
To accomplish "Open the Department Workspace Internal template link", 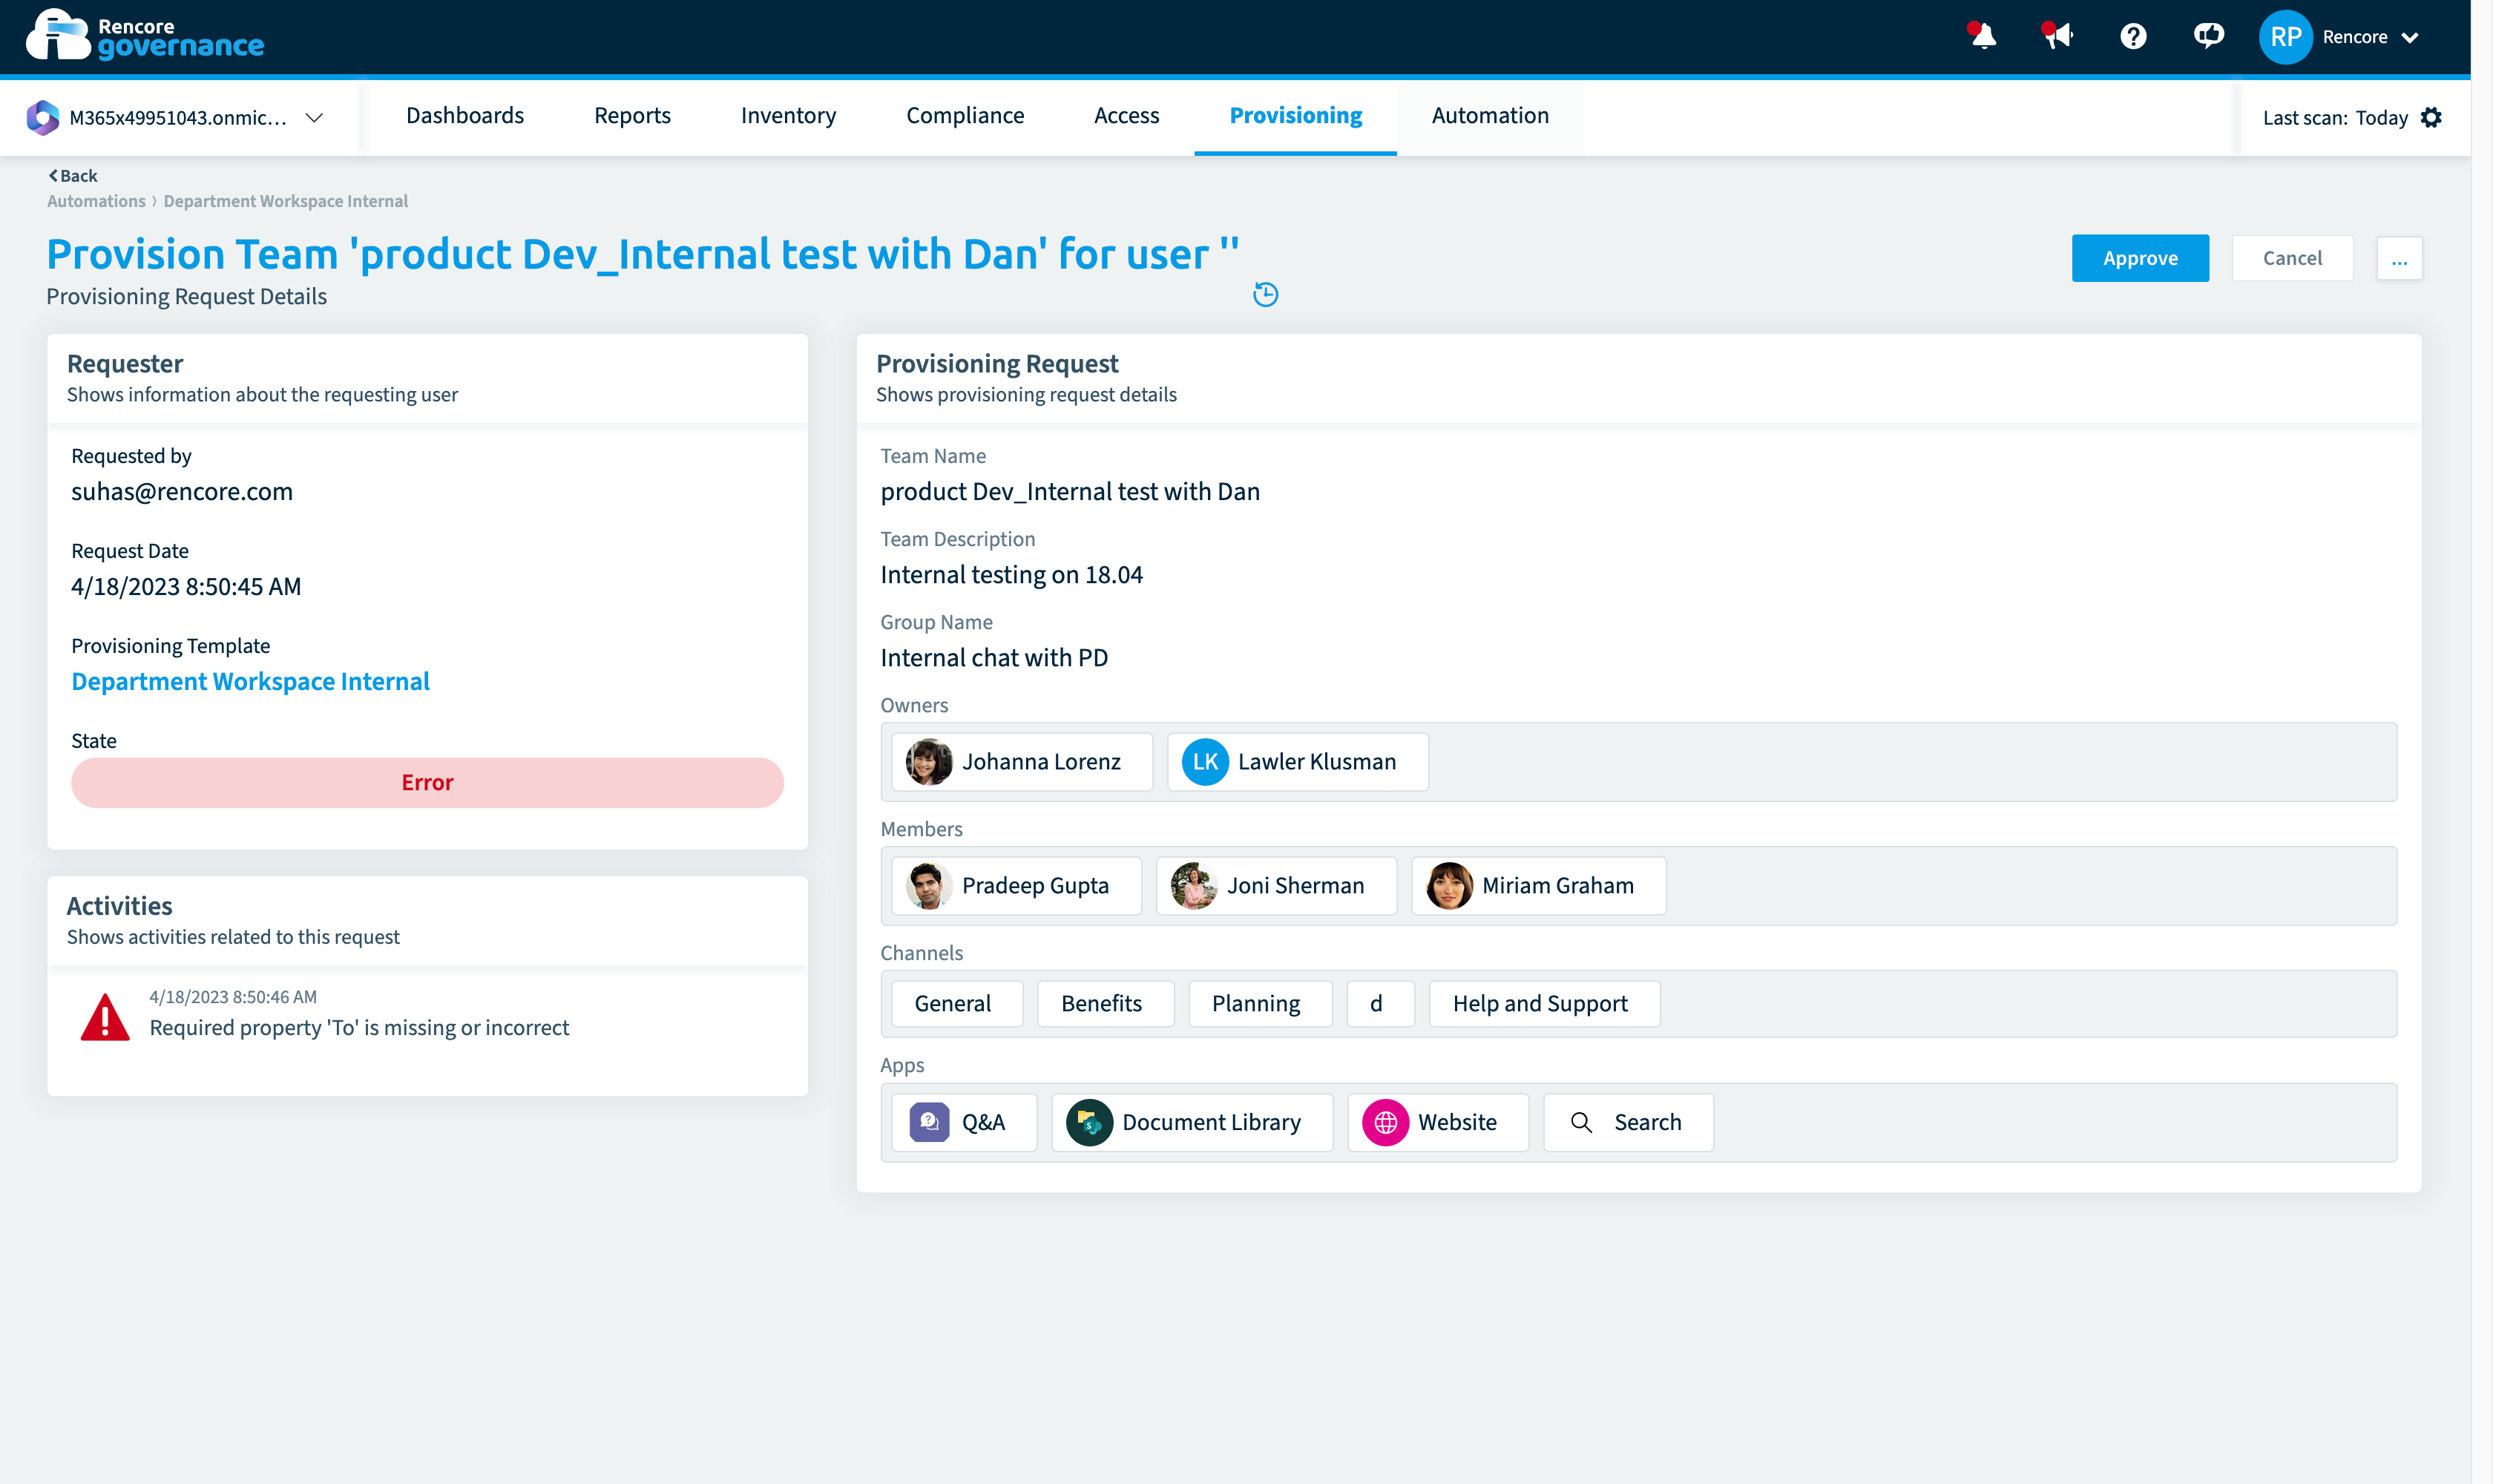I will (x=250, y=681).
